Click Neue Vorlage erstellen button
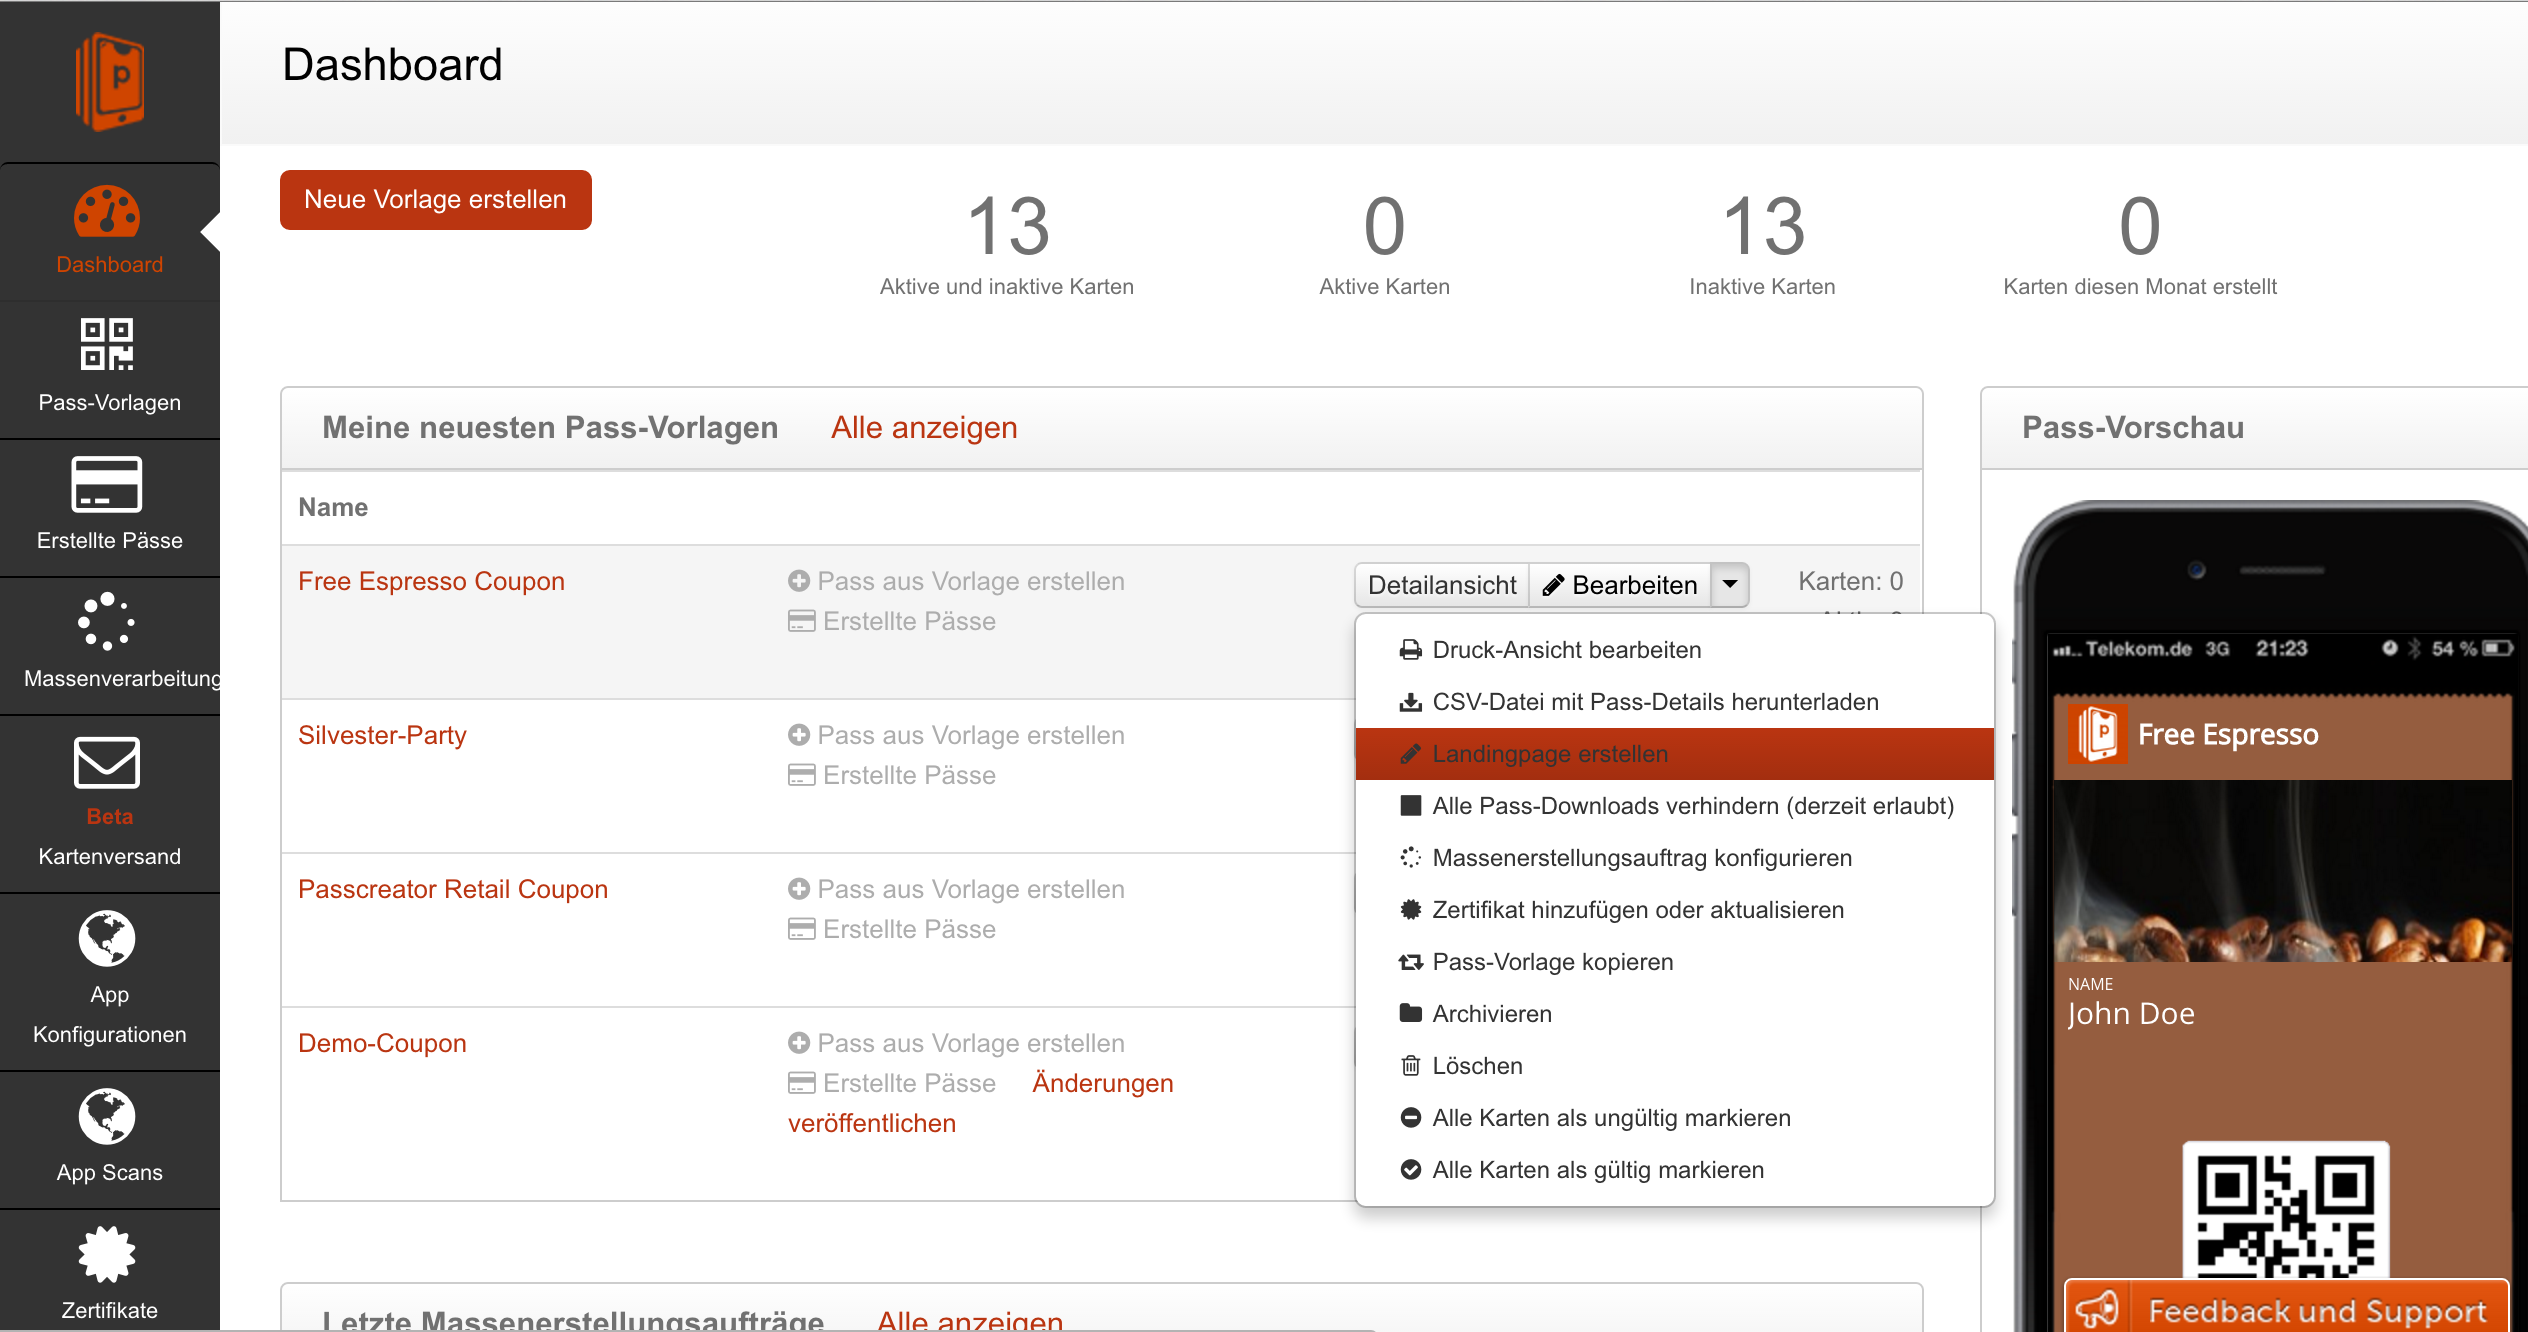Viewport: 2528px width, 1332px height. pyautogui.click(x=435, y=200)
